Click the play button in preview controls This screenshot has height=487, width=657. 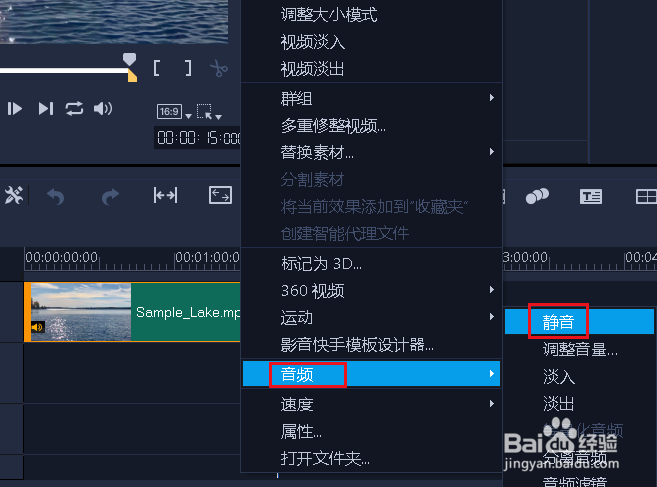tap(15, 109)
